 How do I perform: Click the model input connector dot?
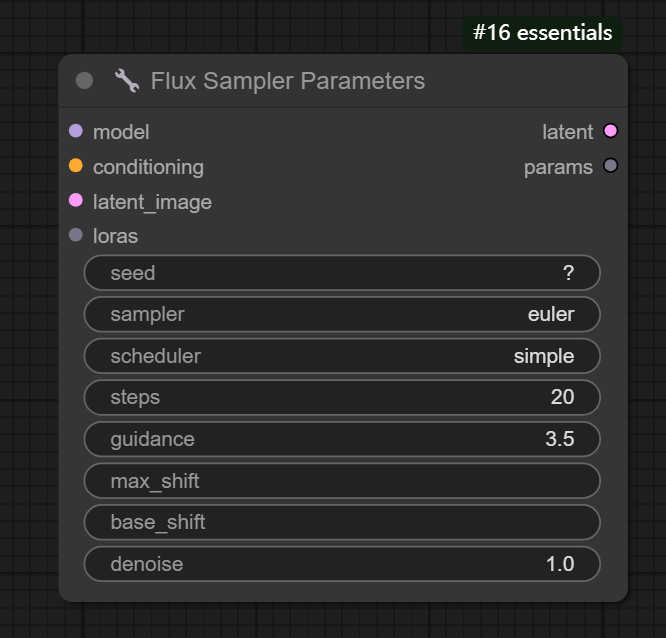tap(76, 131)
